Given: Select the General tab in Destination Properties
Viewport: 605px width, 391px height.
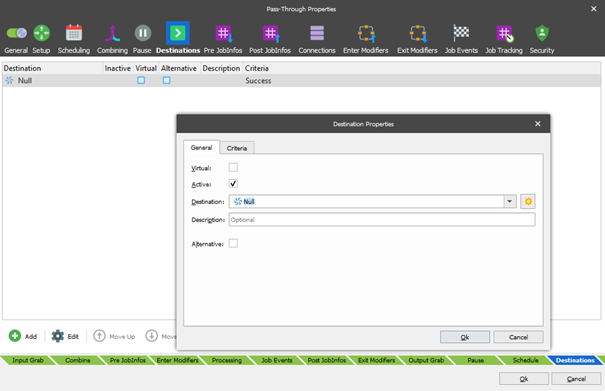Looking at the screenshot, I should point(201,147).
